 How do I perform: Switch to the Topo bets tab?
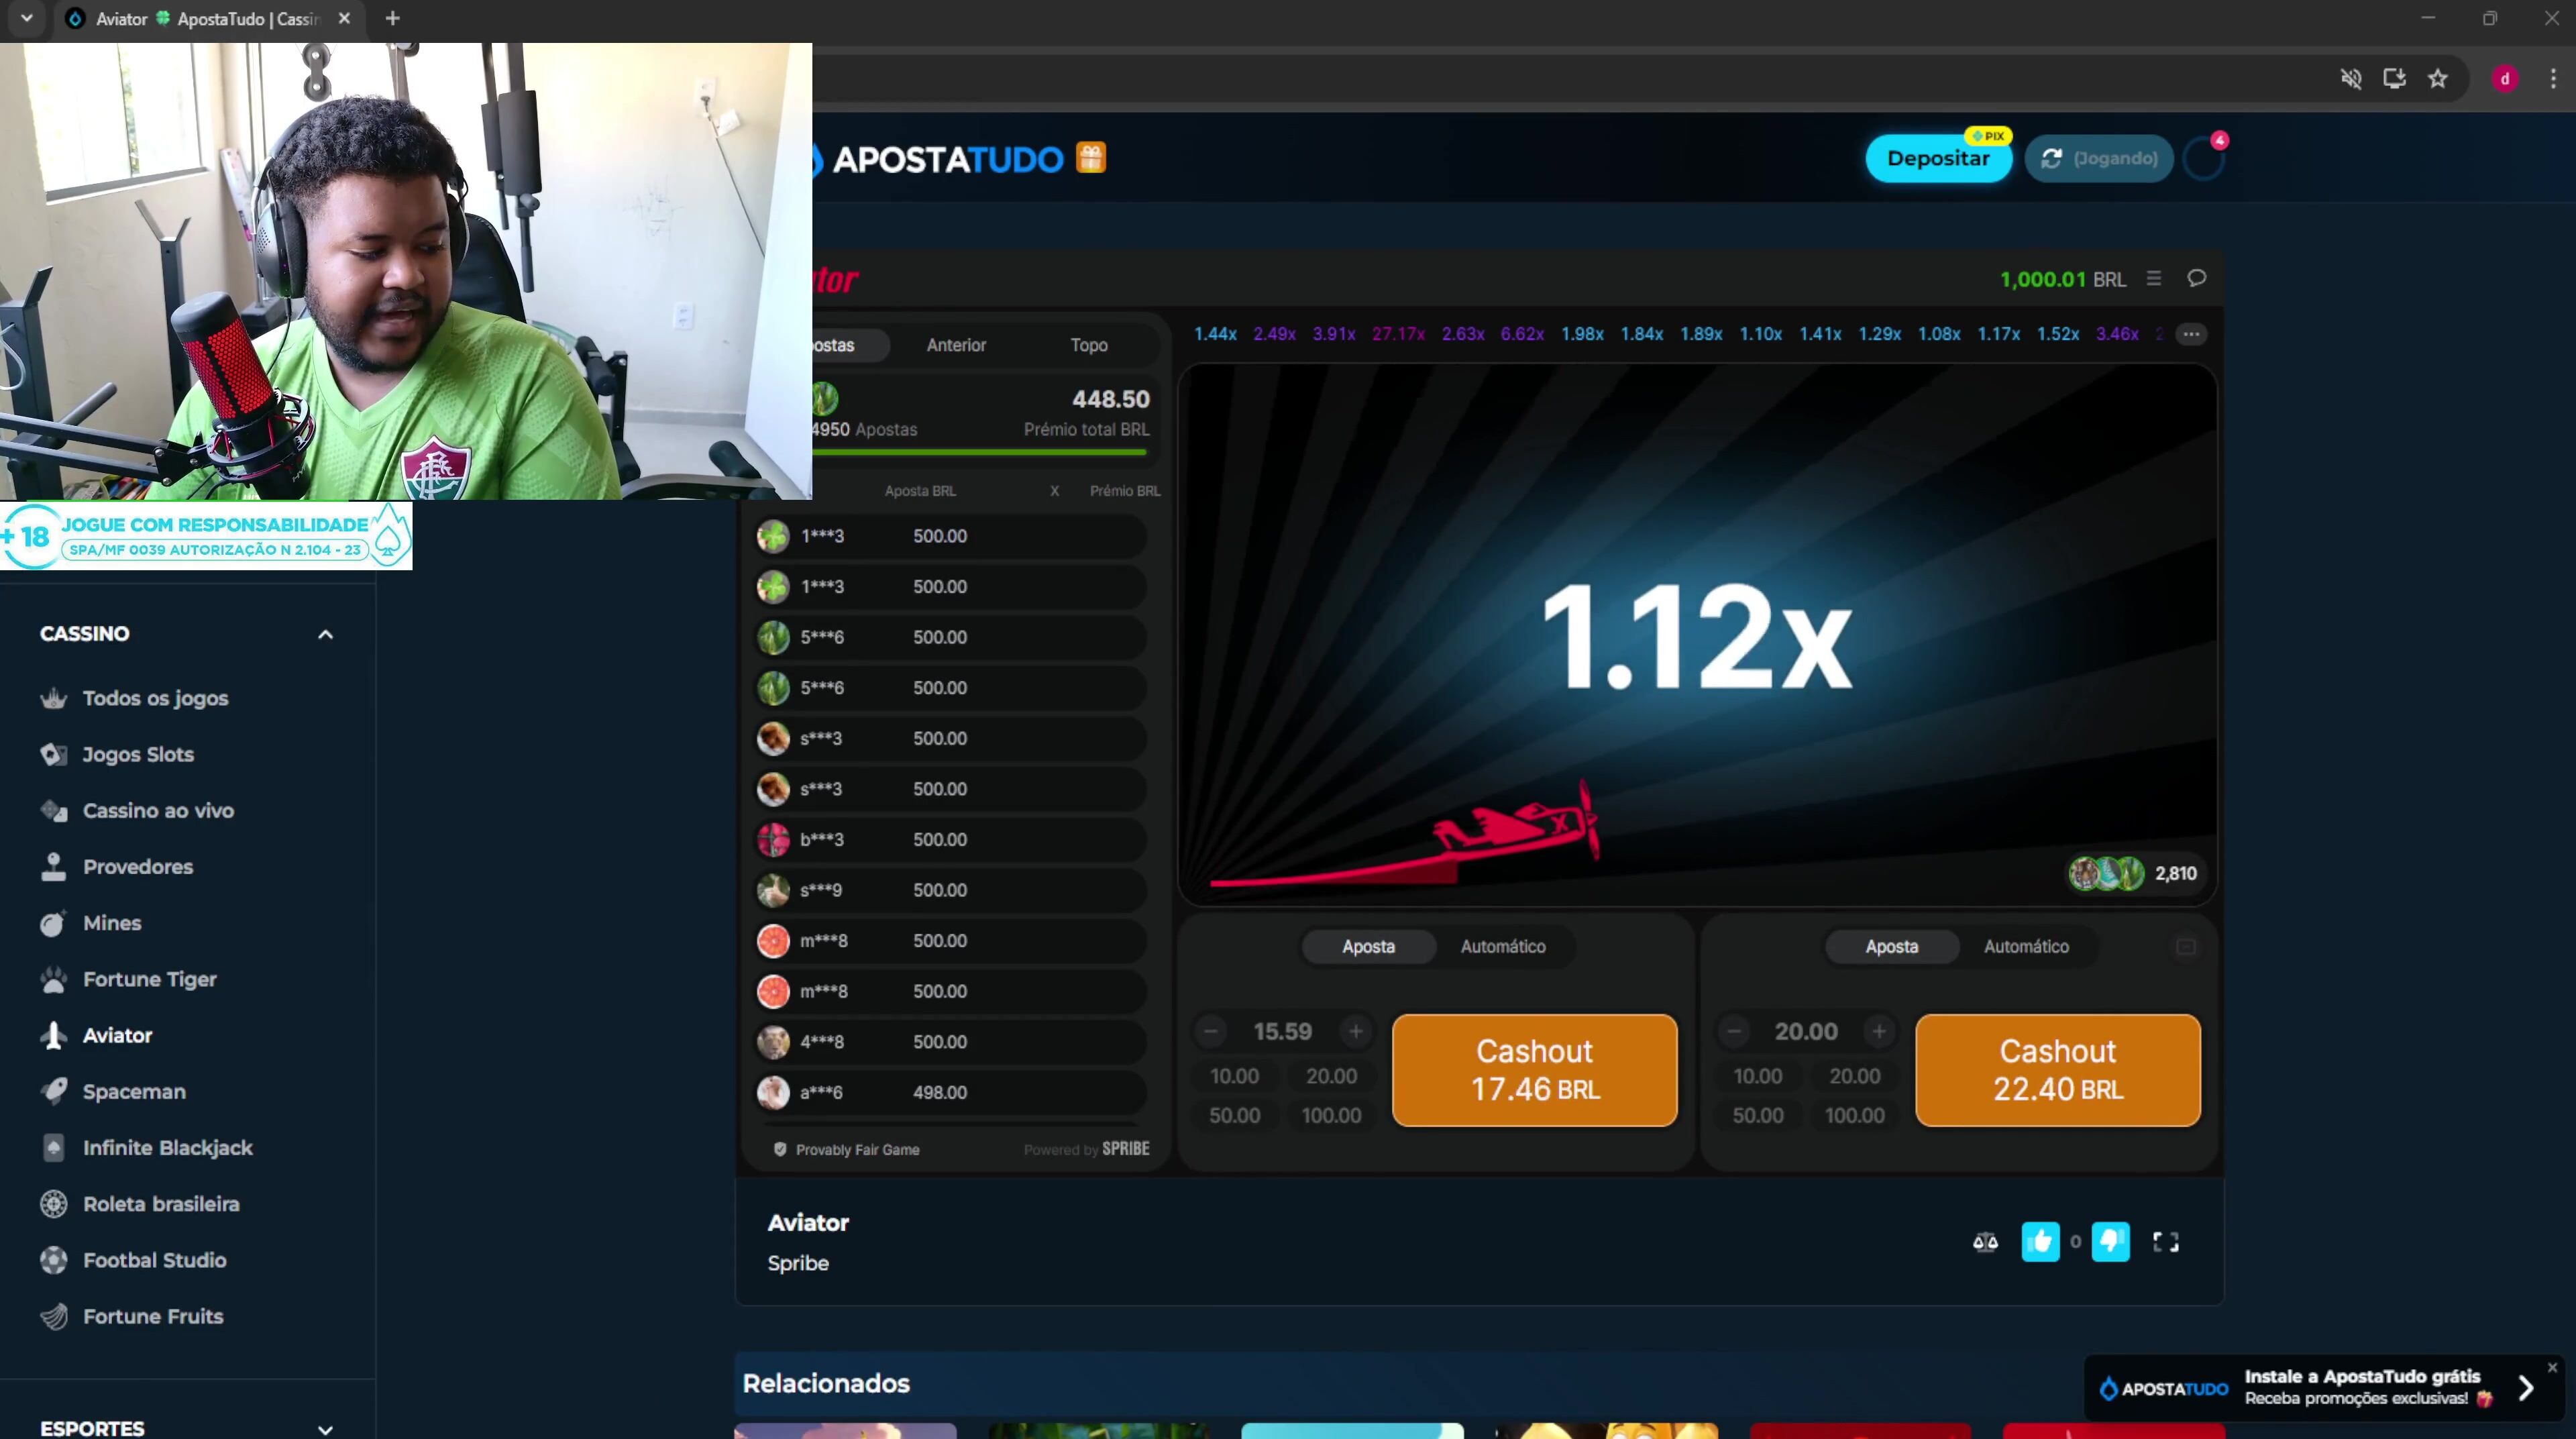tap(1089, 345)
